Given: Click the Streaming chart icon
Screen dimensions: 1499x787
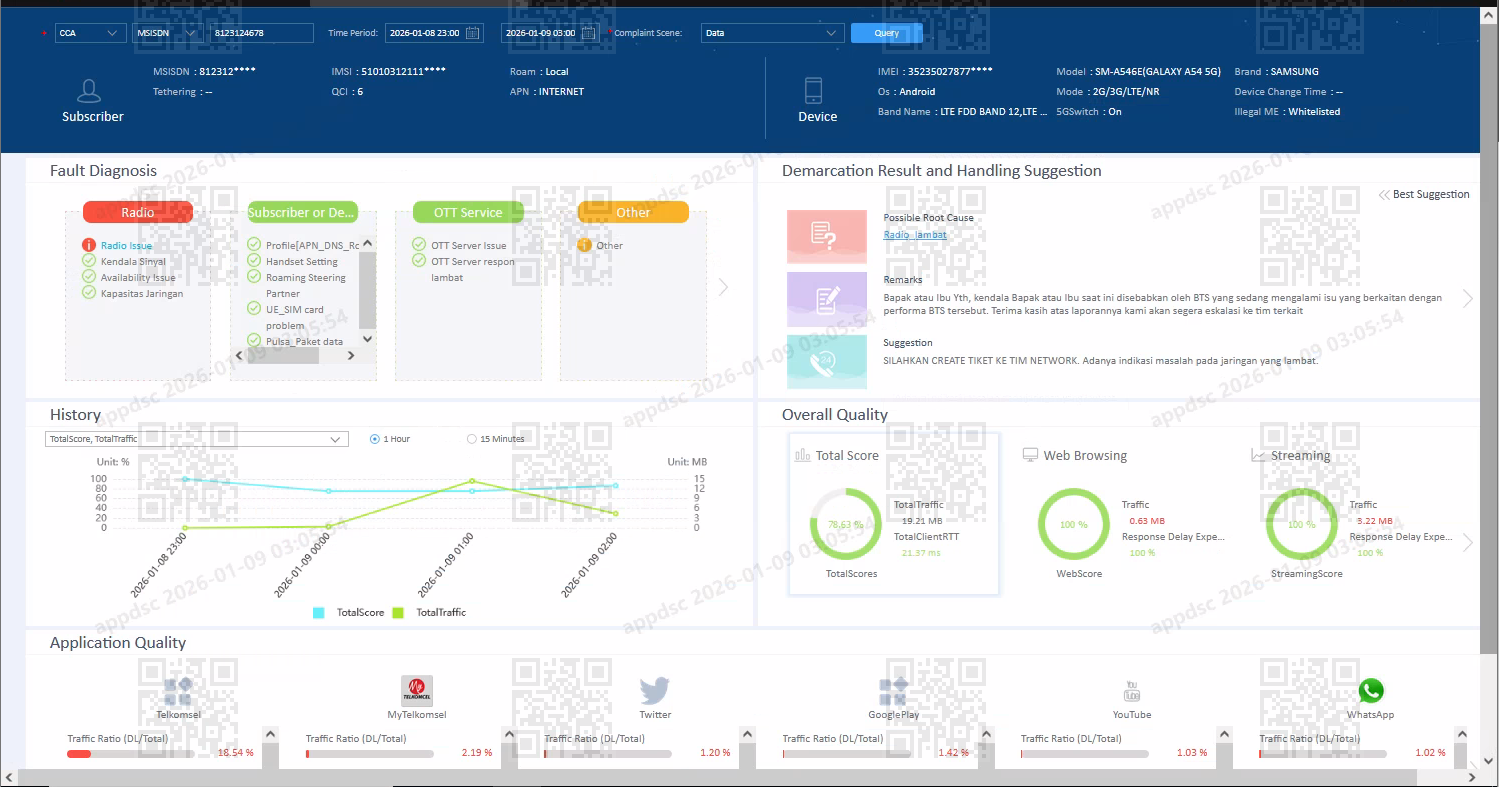Looking at the screenshot, I should pos(1258,455).
